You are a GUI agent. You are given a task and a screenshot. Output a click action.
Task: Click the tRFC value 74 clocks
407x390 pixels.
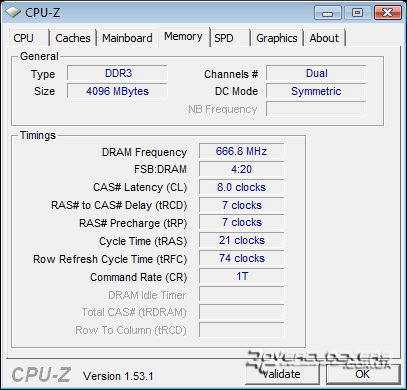pyautogui.click(x=242, y=258)
